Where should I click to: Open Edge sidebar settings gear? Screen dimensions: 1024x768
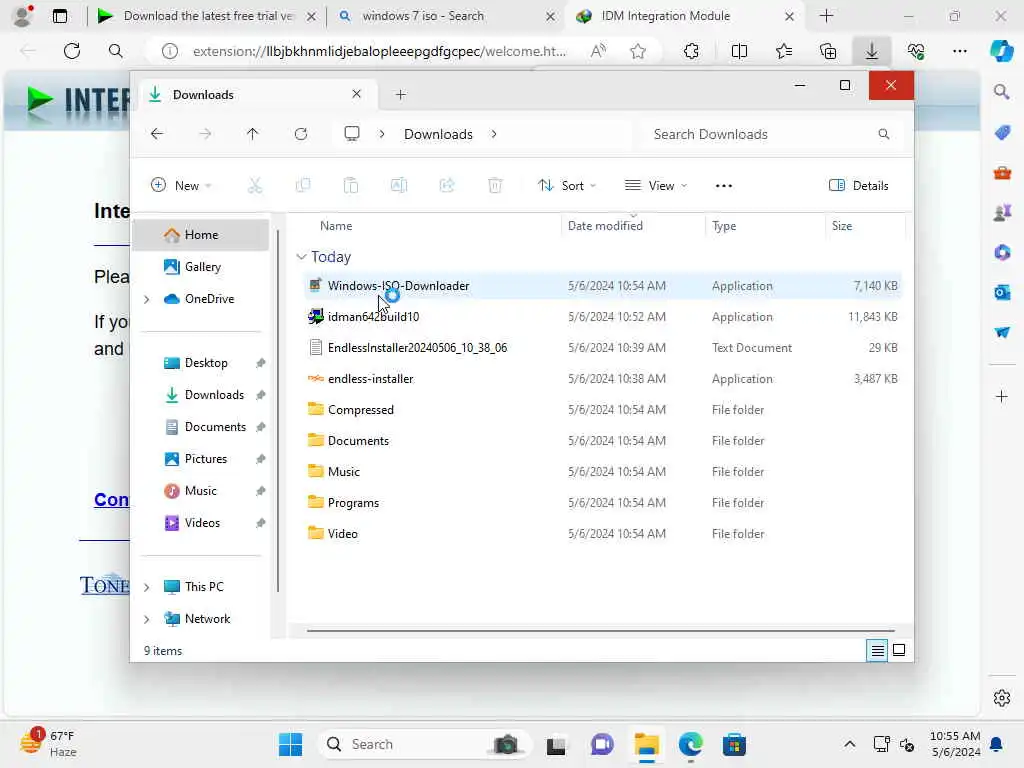point(1002,698)
